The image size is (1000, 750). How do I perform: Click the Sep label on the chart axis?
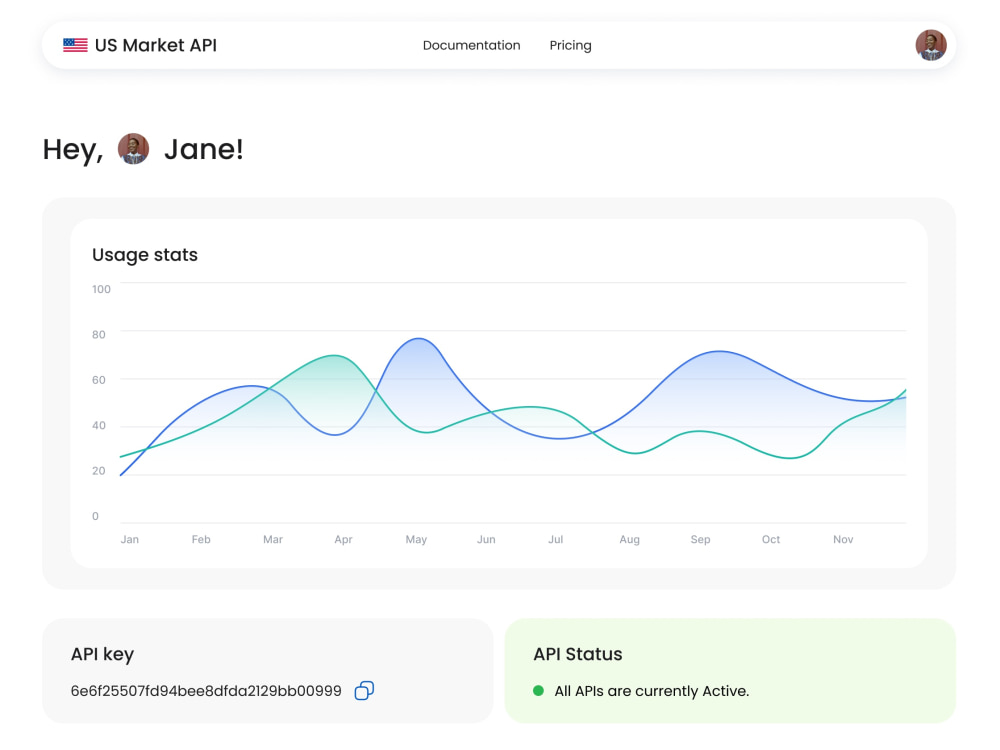click(x=700, y=540)
